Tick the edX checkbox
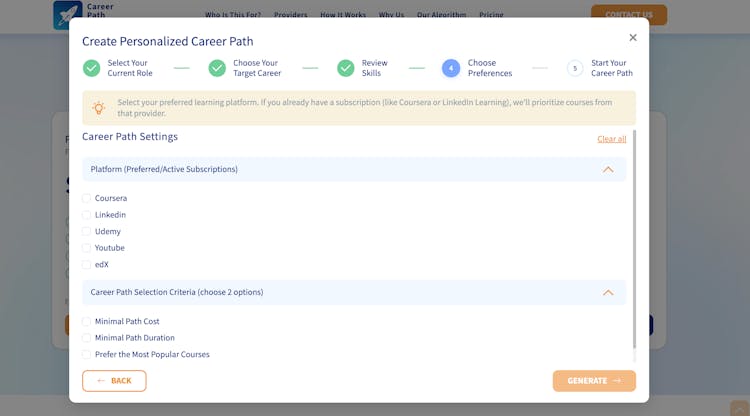Image resolution: width=750 pixels, height=416 pixels. point(87,265)
